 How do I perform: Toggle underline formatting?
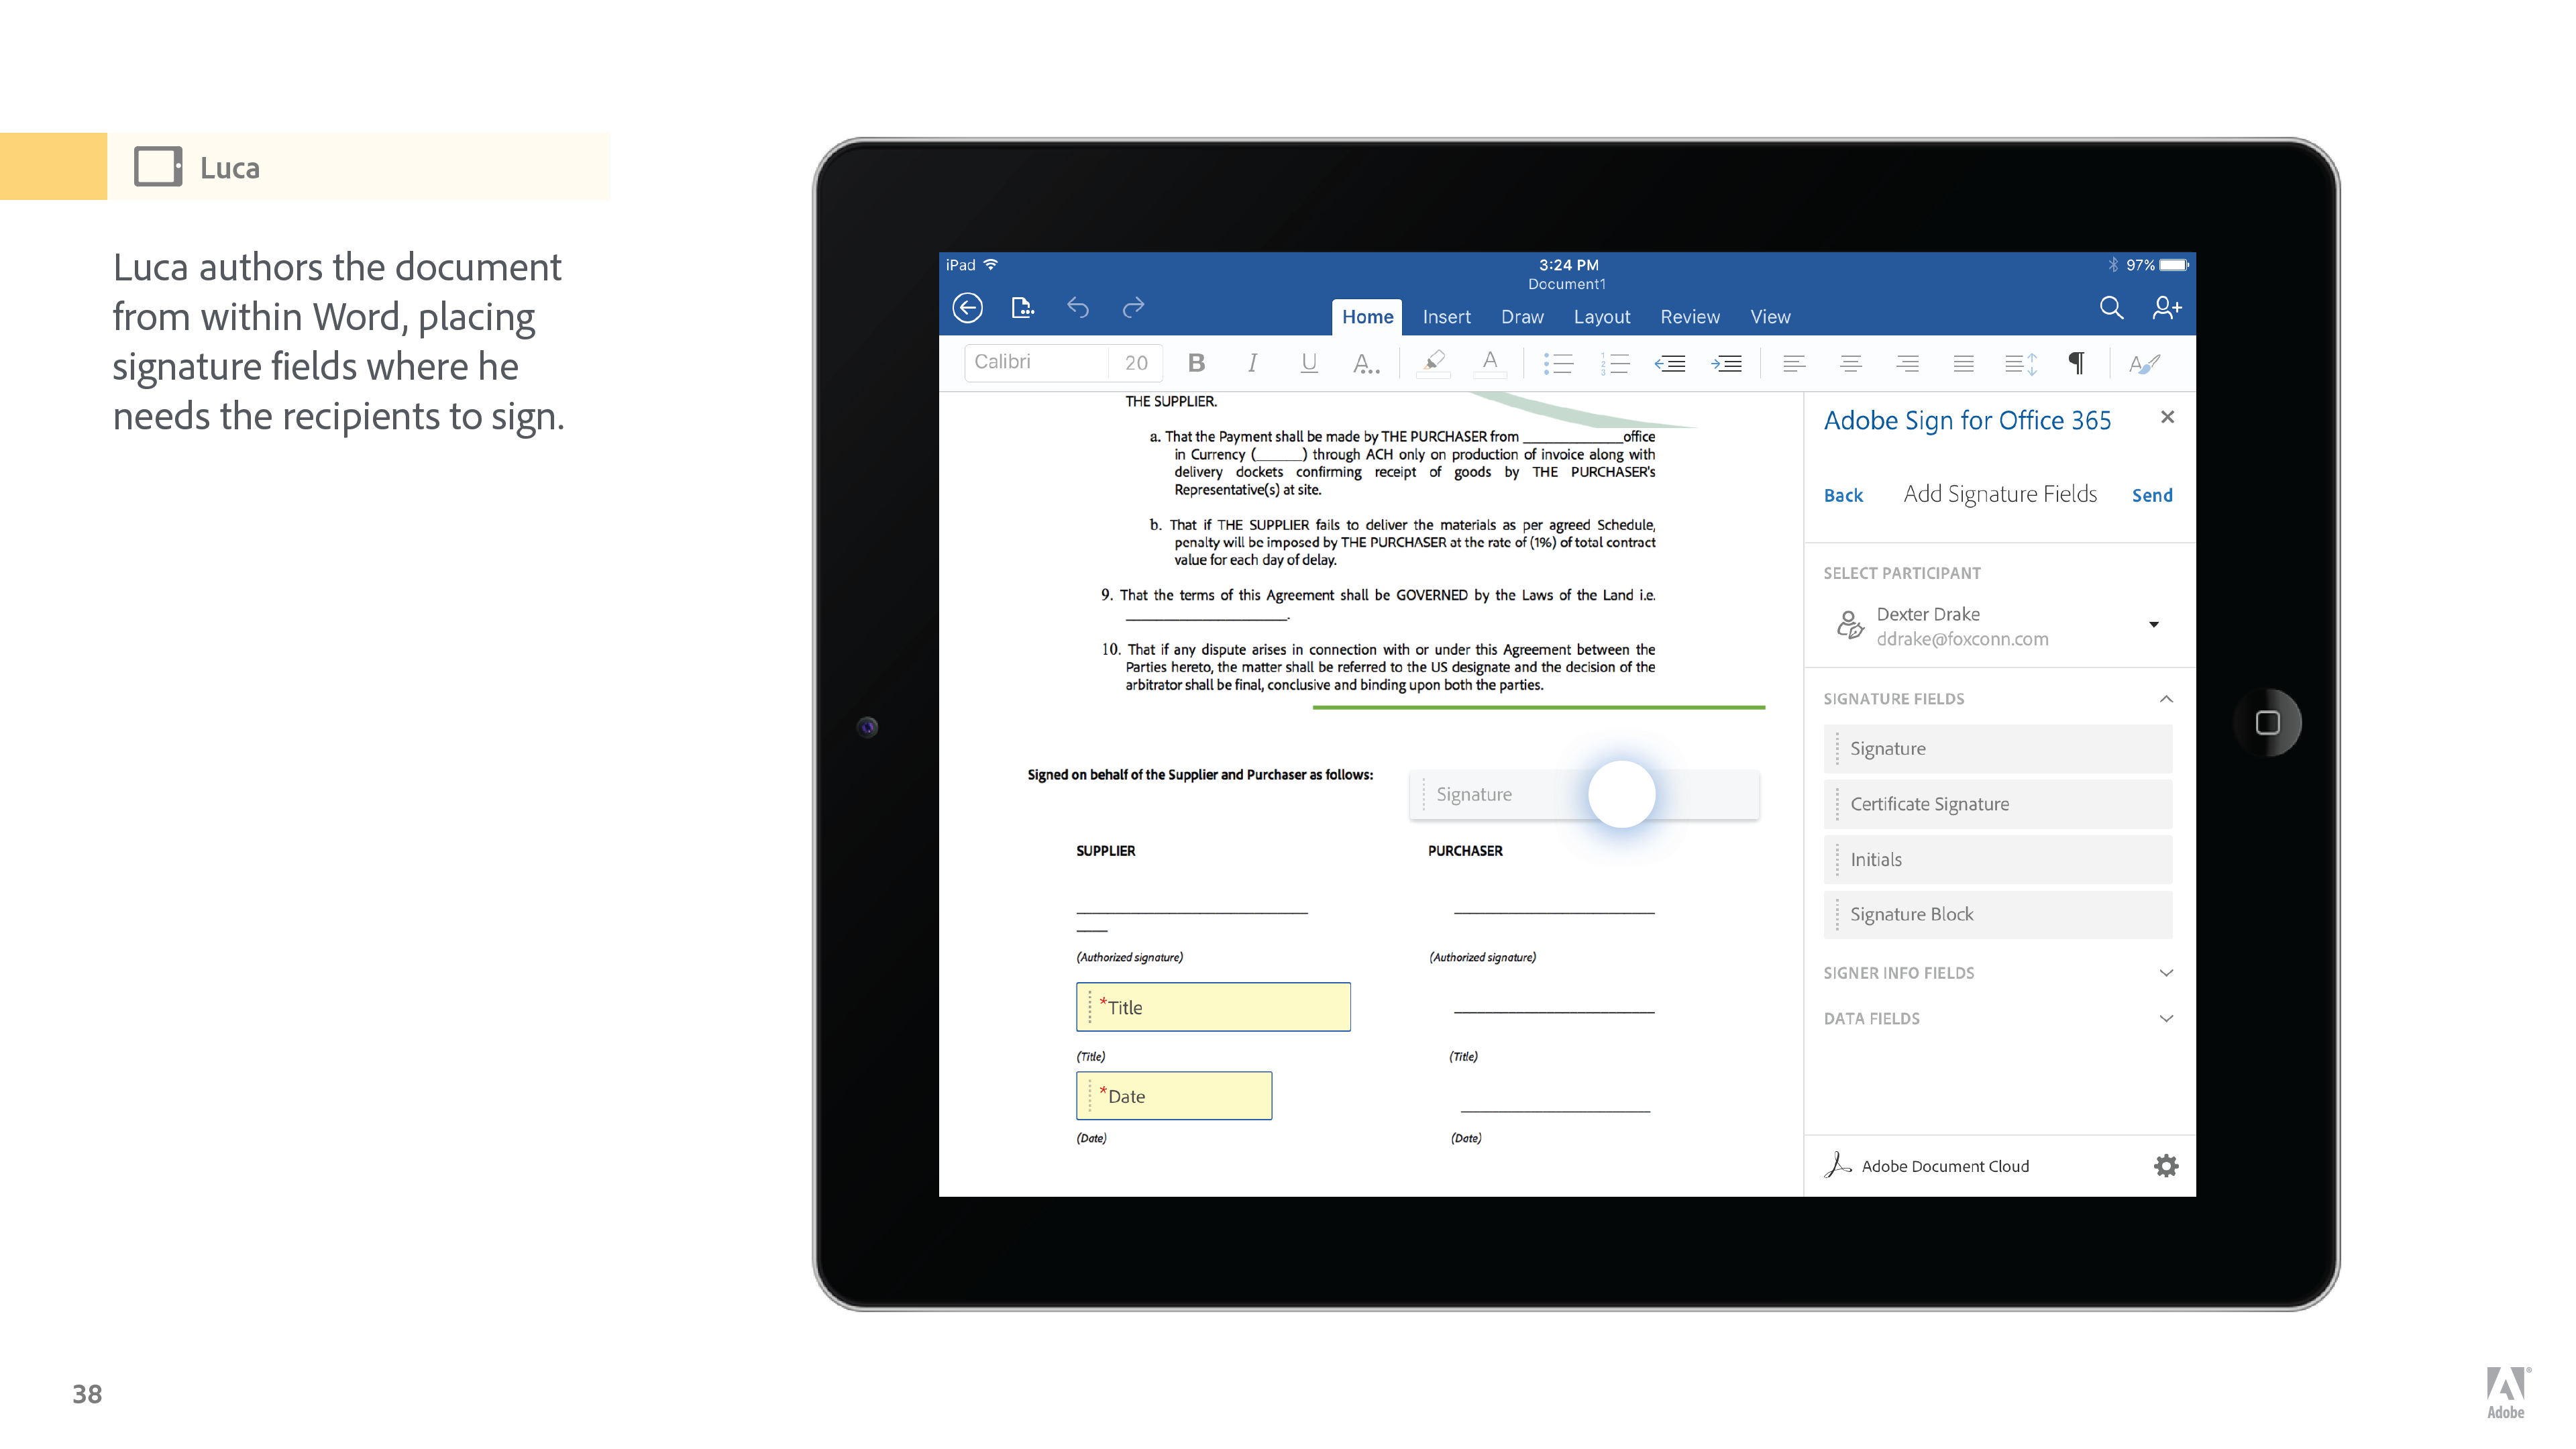(x=1308, y=363)
